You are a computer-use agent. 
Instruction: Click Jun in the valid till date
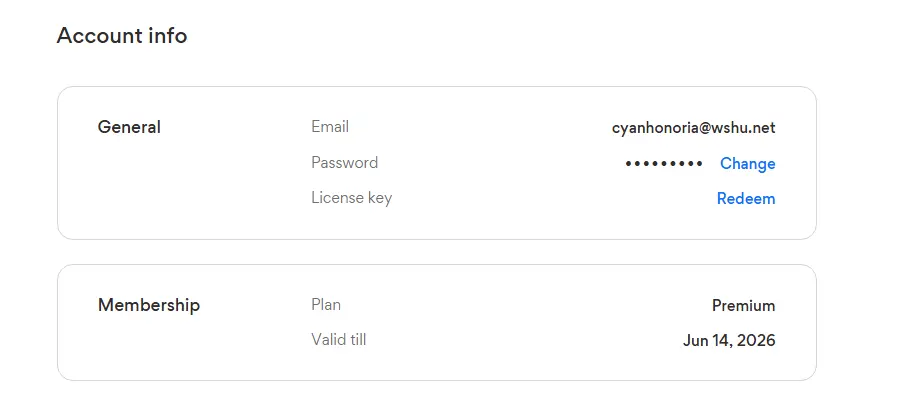(694, 341)
